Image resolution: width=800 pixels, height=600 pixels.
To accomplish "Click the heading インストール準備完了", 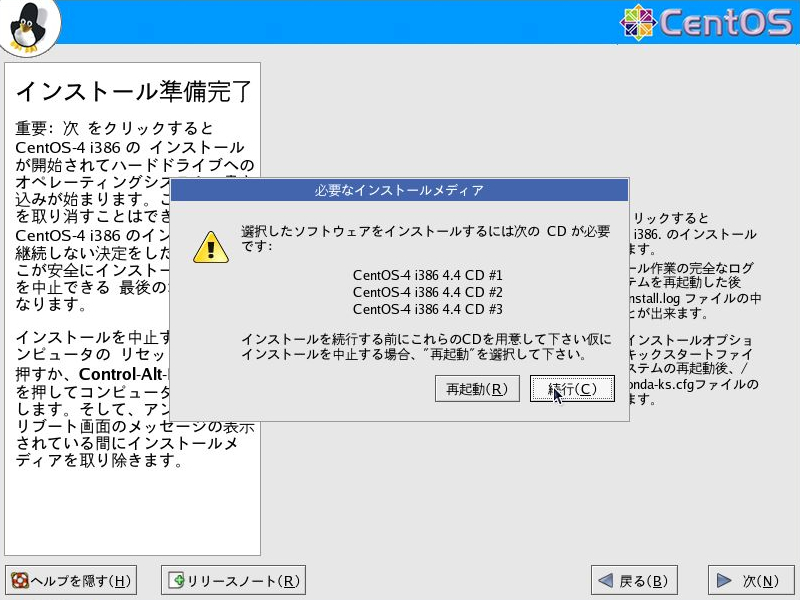I will [134, 91].
